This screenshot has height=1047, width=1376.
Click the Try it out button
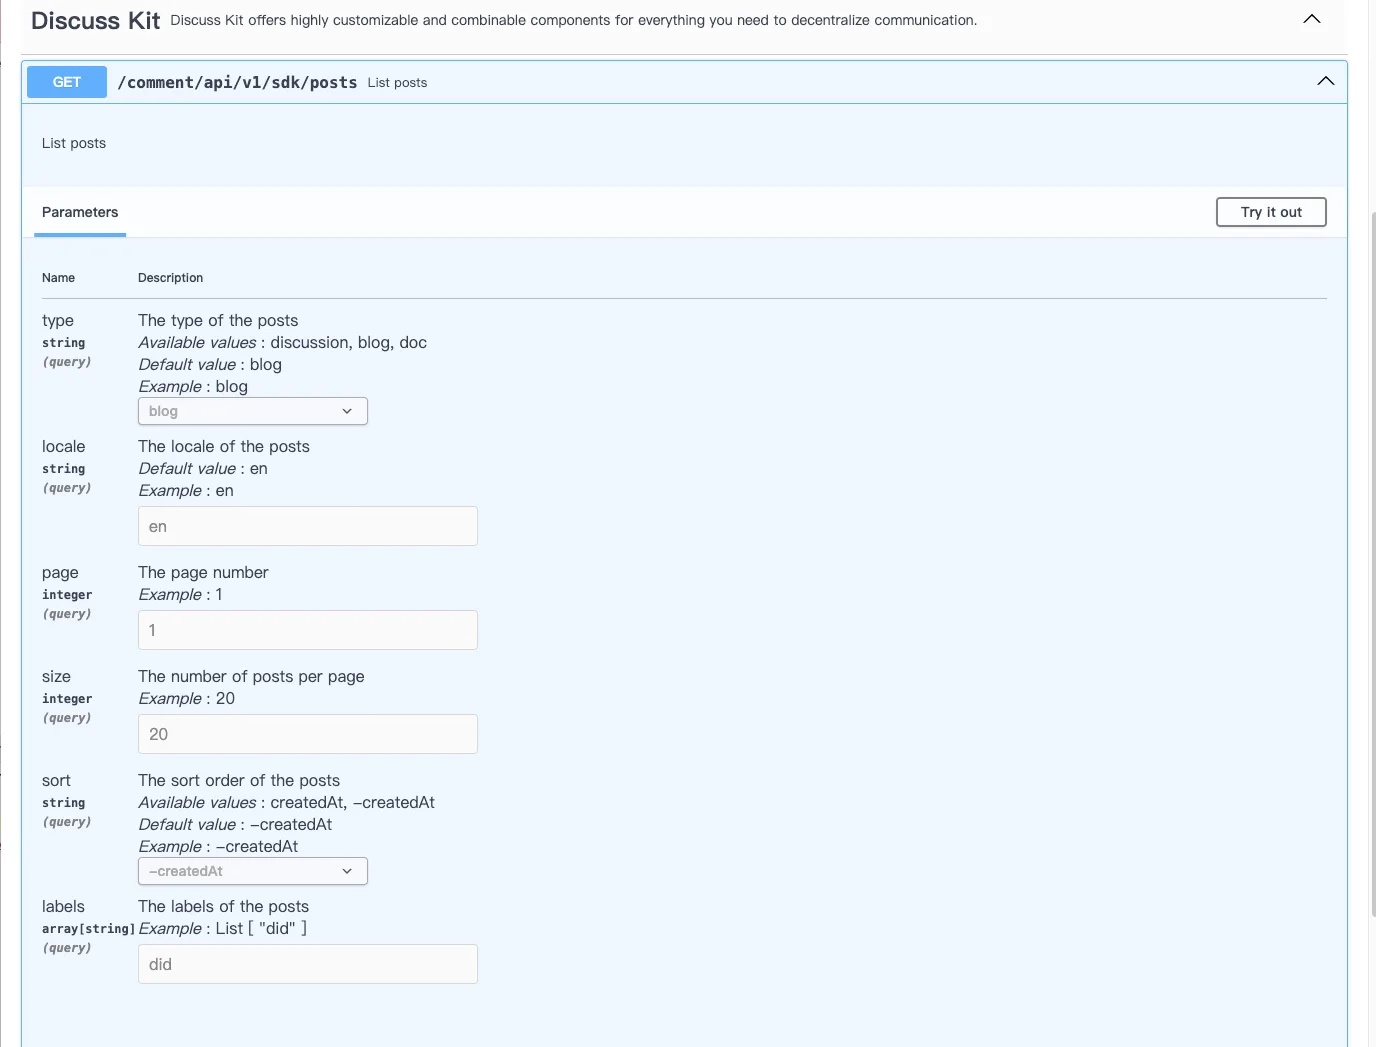point(1271,212)
